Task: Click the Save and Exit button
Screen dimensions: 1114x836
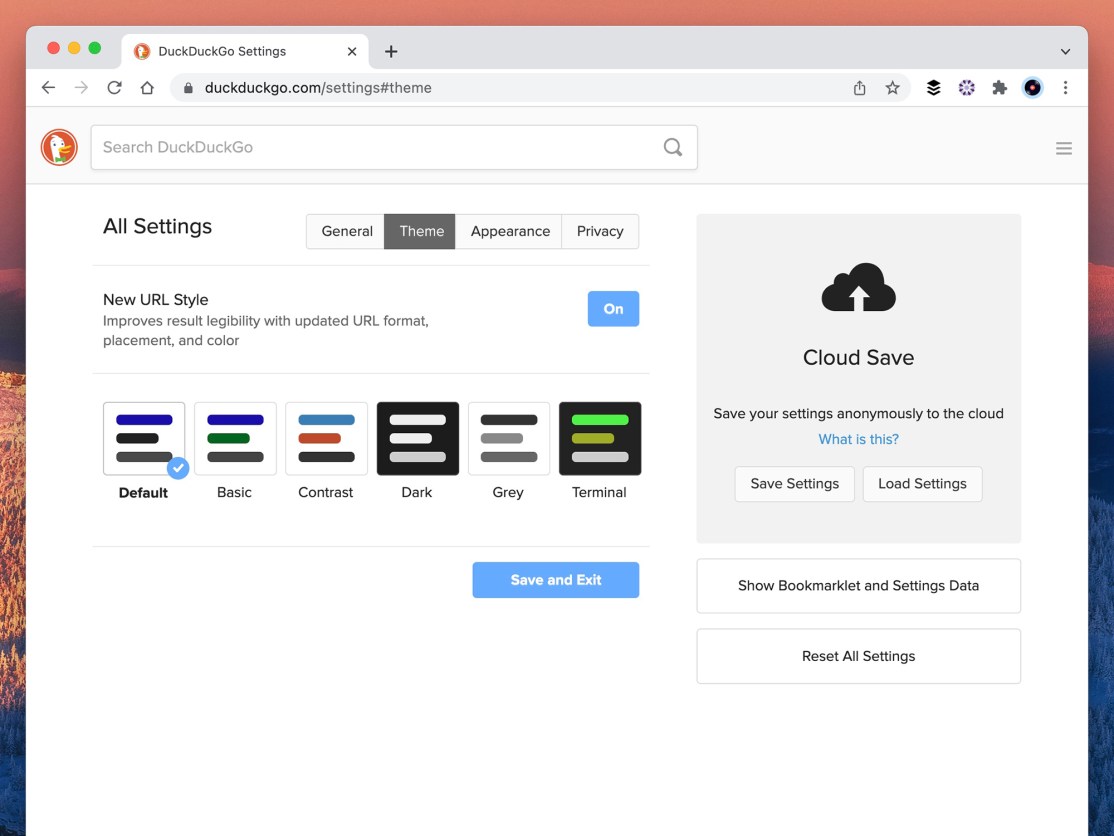Action: [556, 580]
